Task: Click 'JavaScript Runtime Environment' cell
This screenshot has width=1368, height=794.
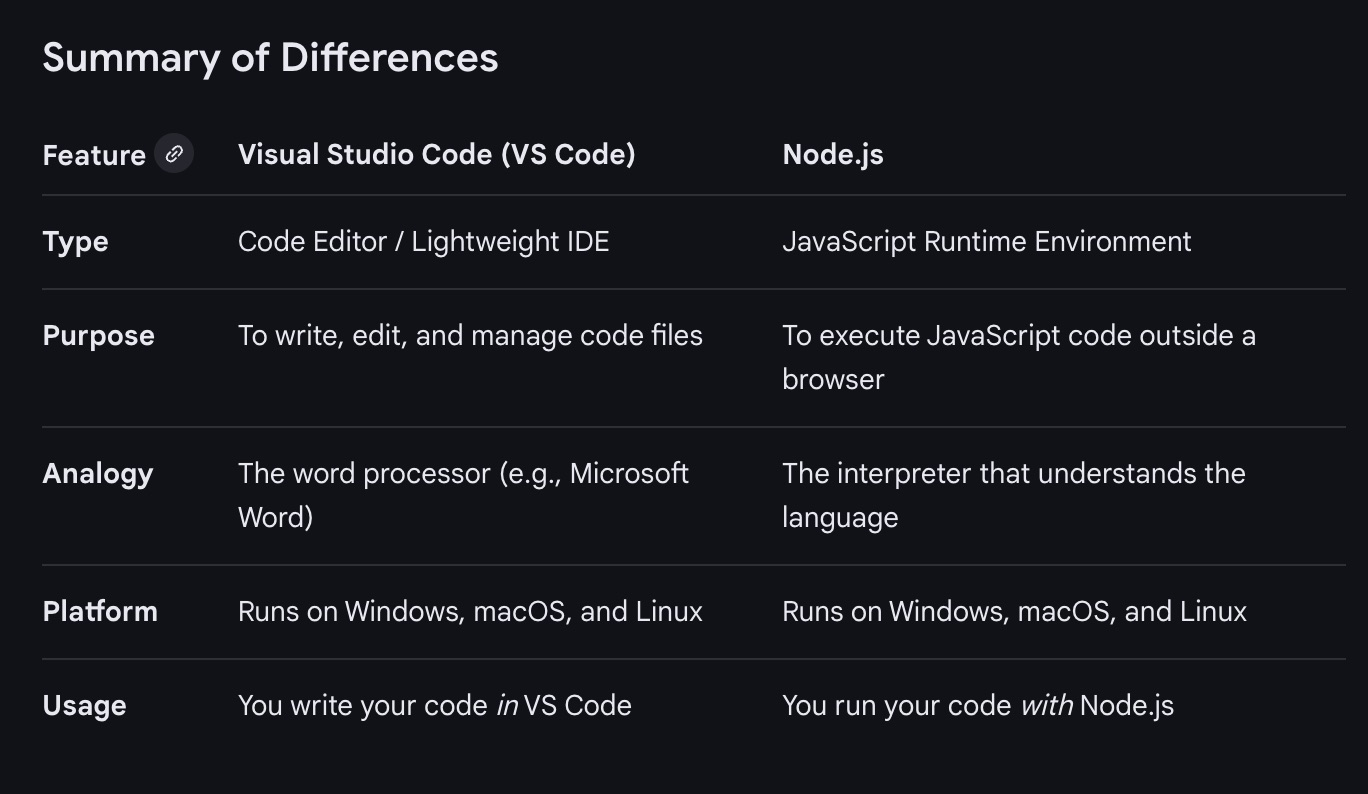Action: tap(987, 242)
